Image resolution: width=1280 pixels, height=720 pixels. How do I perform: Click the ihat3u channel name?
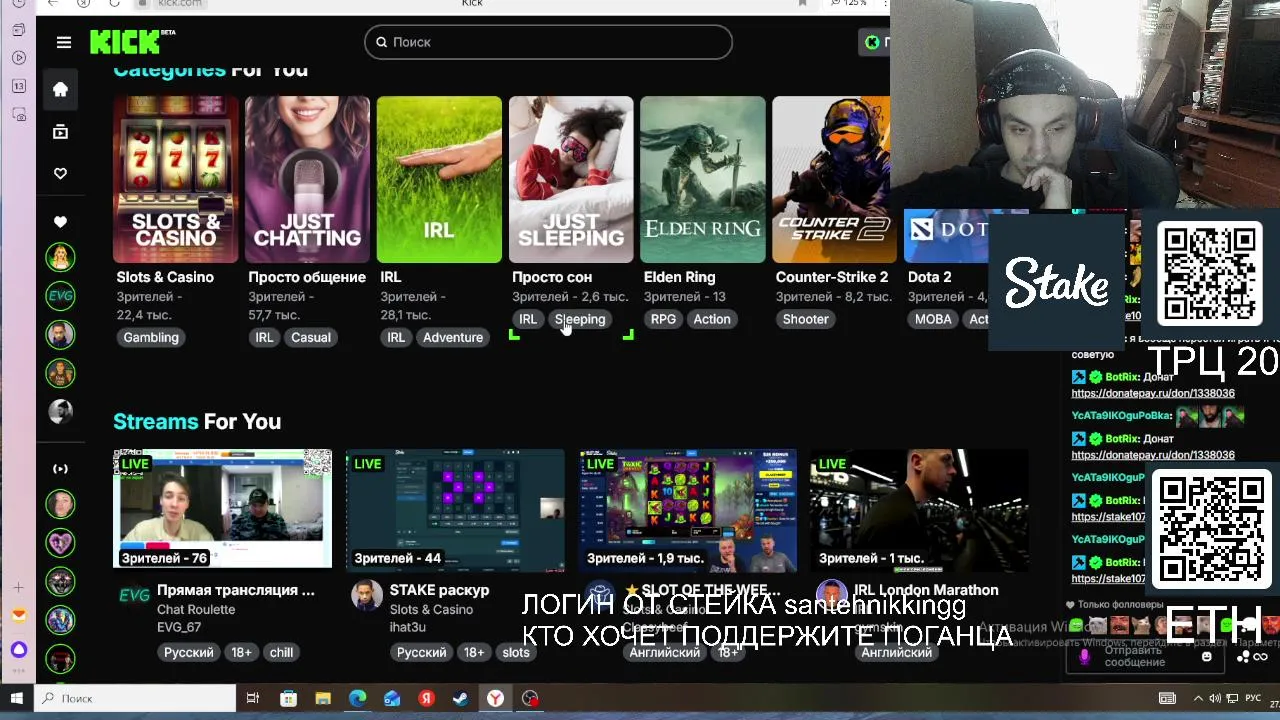(x=408, y=627)
